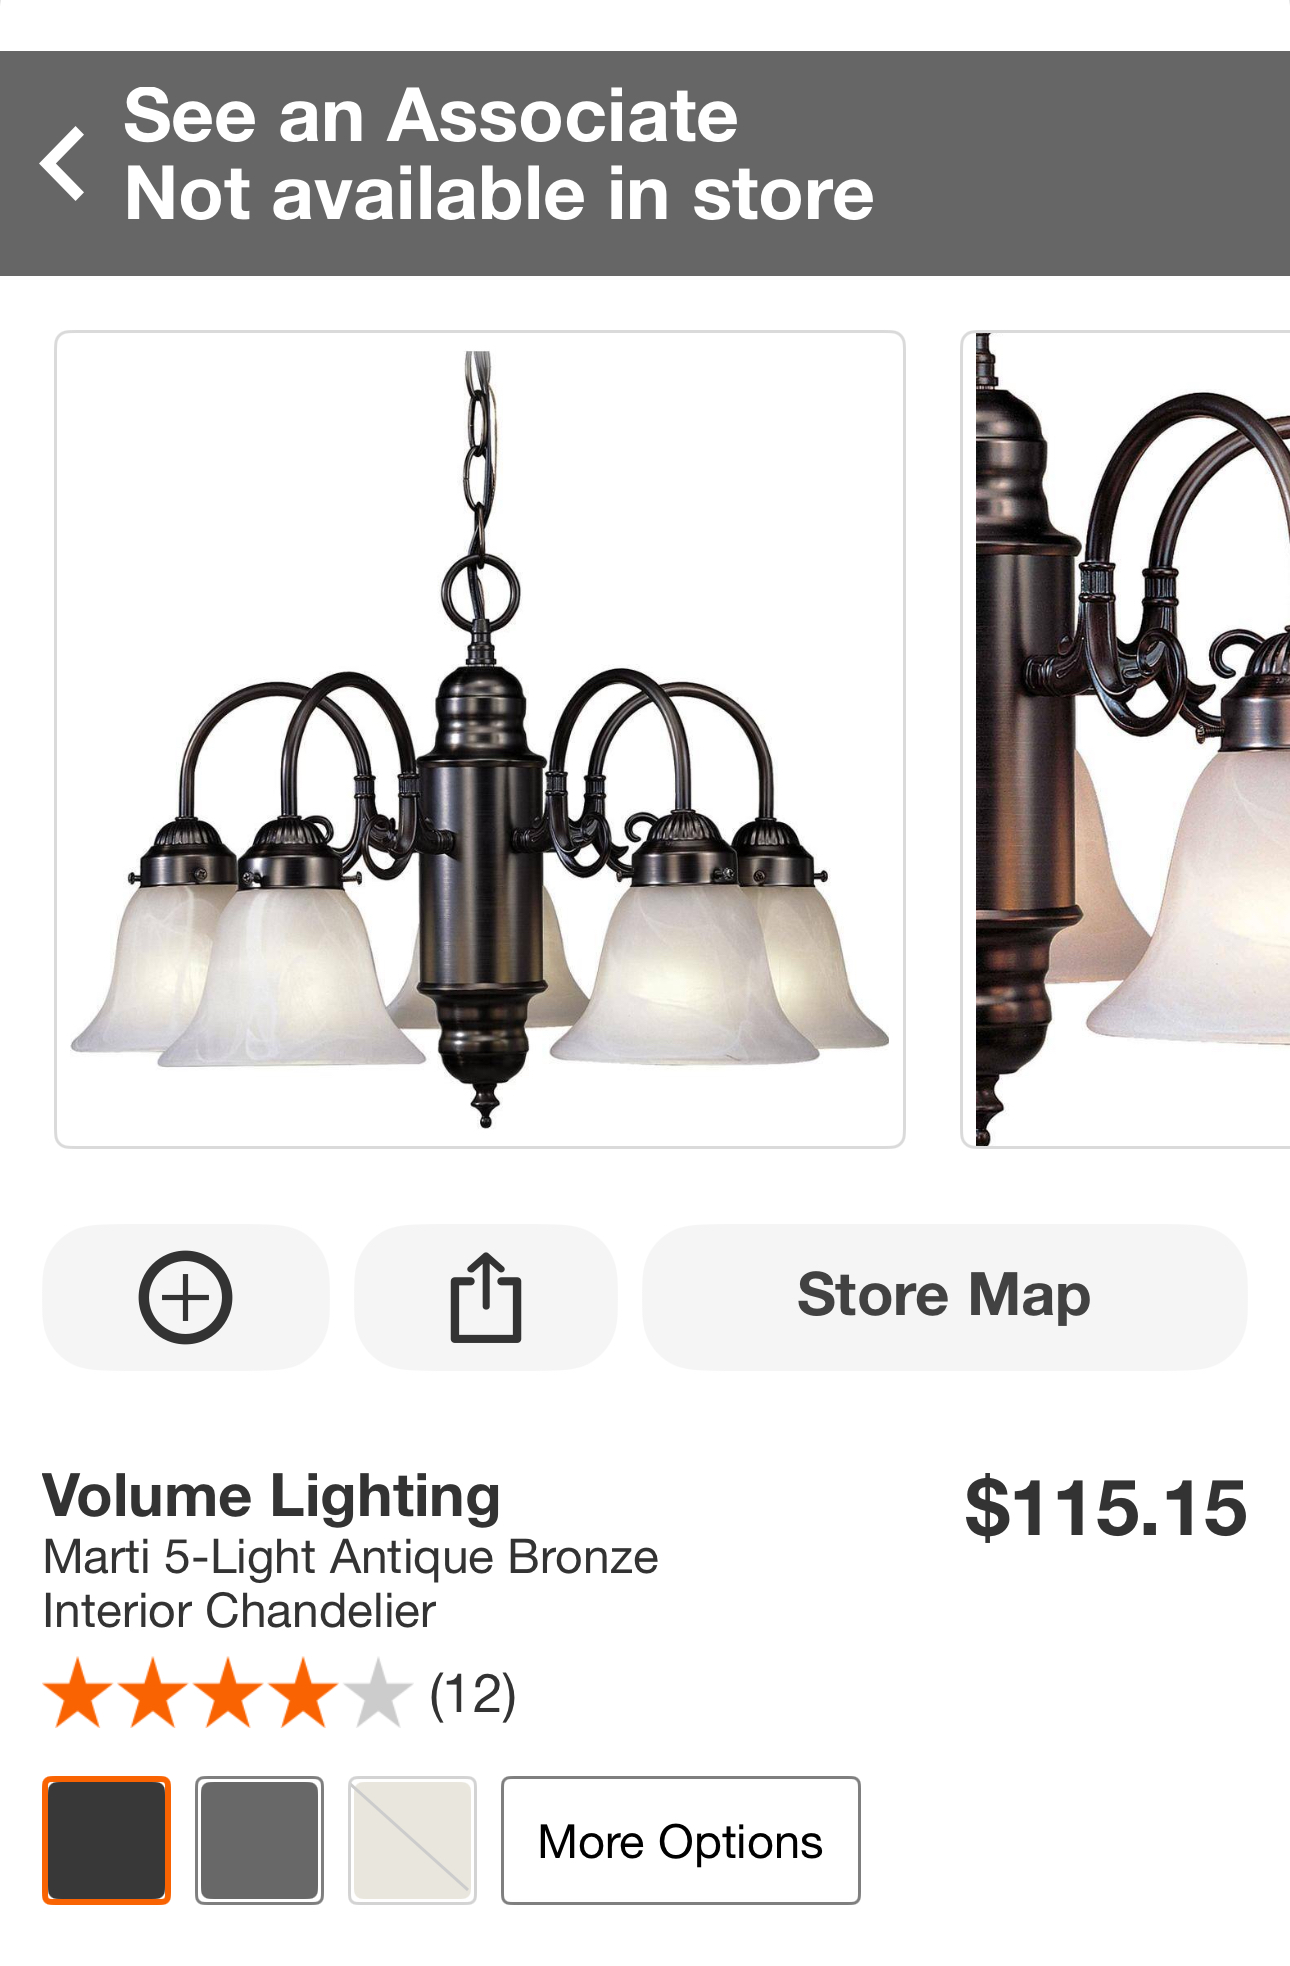The image size is (1290, 1966).
Task: Tap the circled plus add-to-list icon
Action: pos(185,1297)
